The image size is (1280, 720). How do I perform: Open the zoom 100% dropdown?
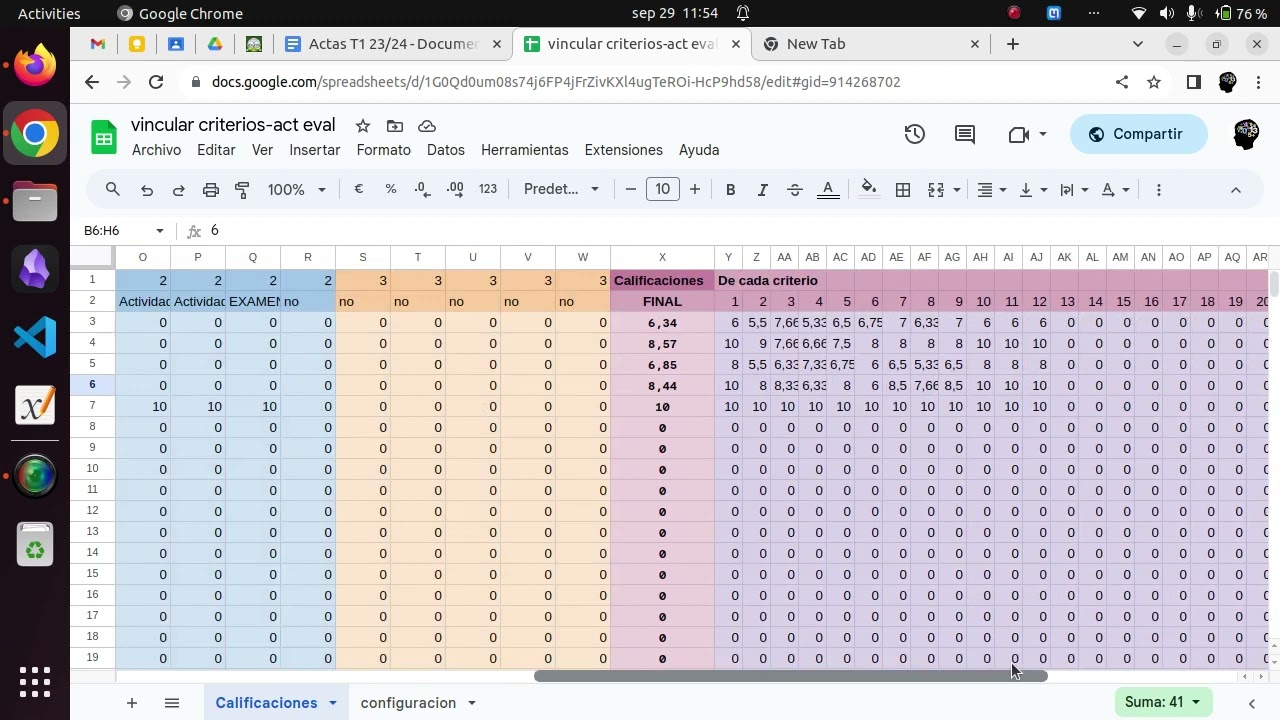(297, 189)
